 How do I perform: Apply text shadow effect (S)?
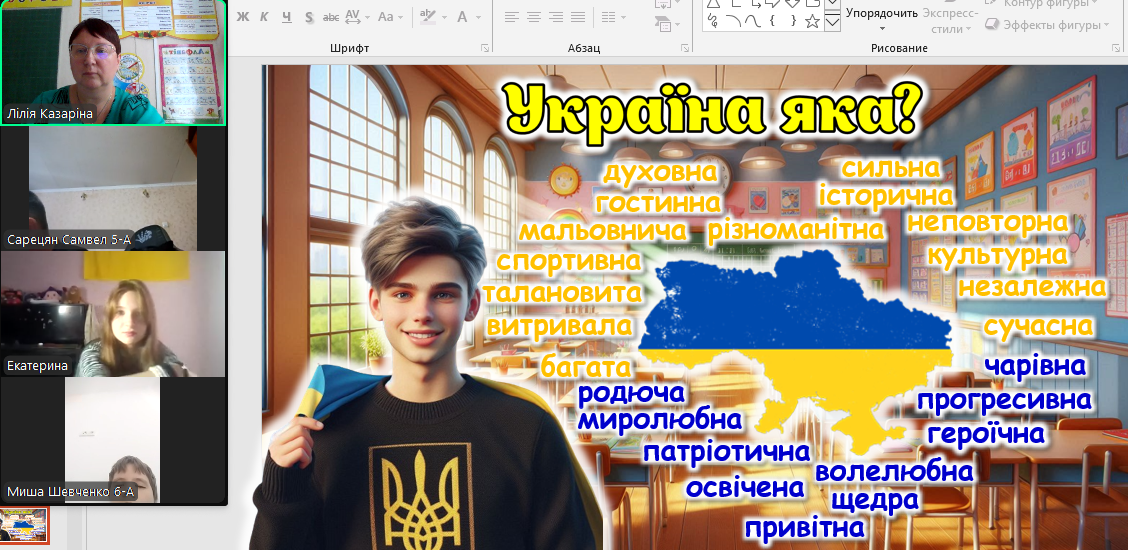click(309, 17)
